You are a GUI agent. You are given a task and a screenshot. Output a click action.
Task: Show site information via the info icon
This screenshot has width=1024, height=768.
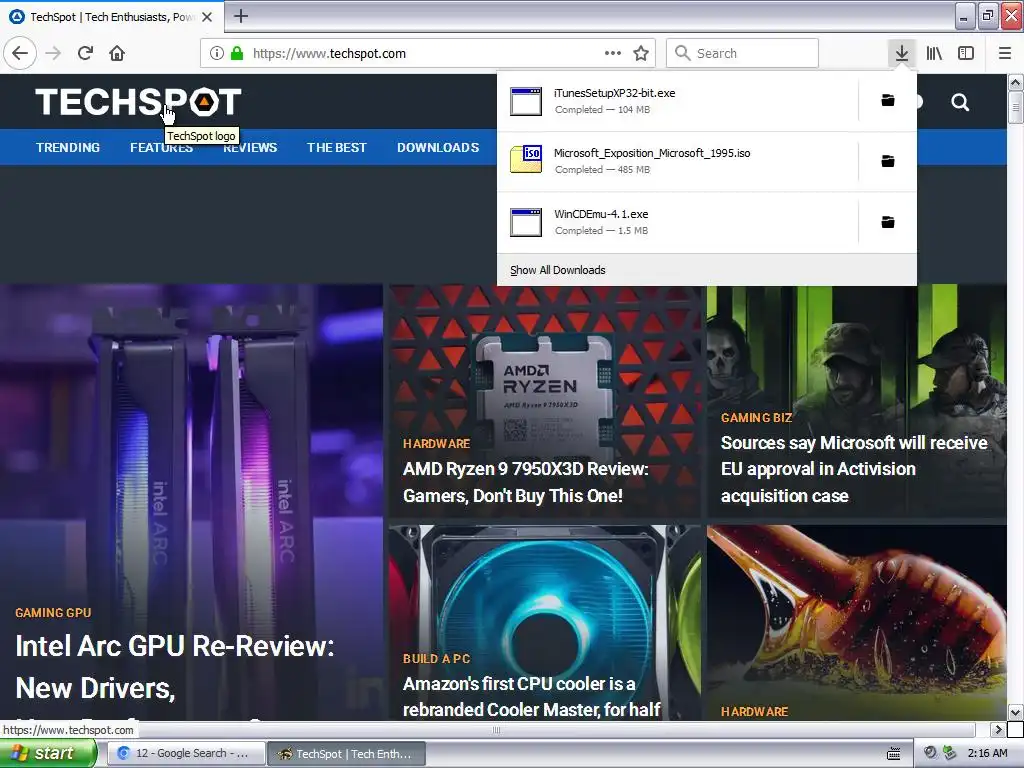[x=217, y=53]
